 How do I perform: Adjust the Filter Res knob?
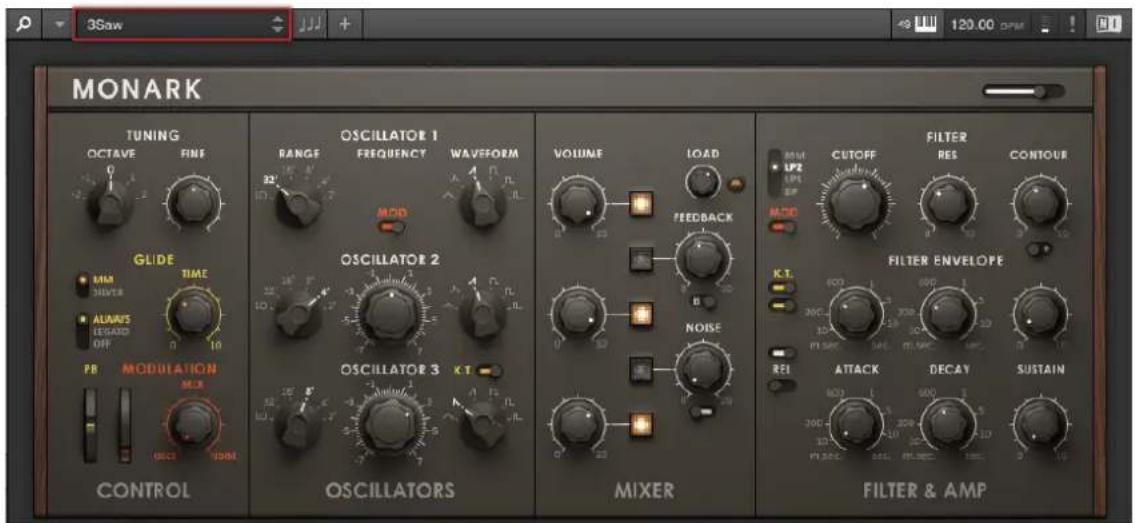click(946, 205)
